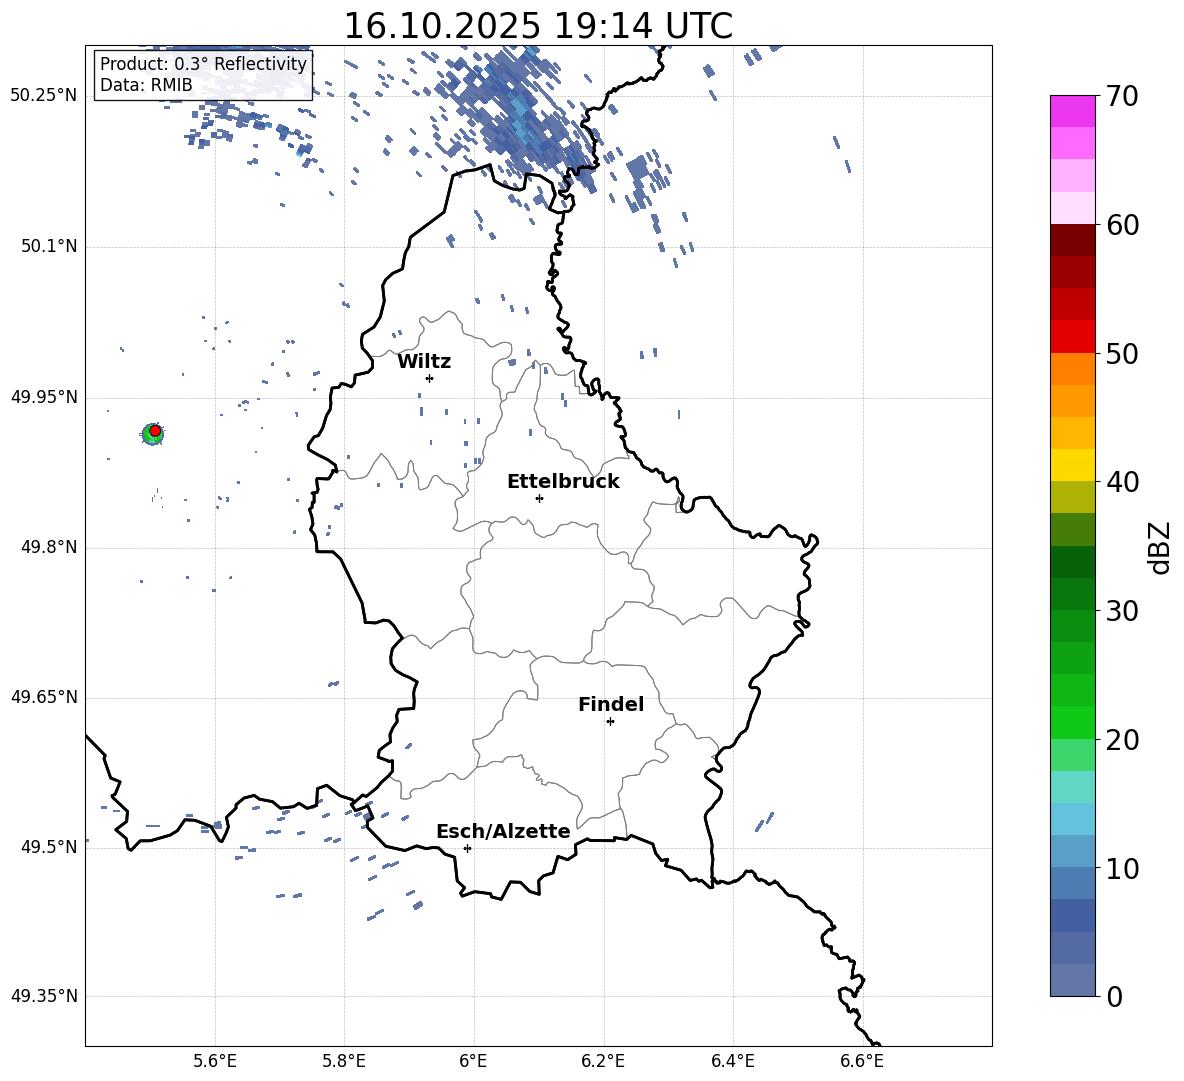
Task: Select the Findel city label
Action: [x=611, y=704]
